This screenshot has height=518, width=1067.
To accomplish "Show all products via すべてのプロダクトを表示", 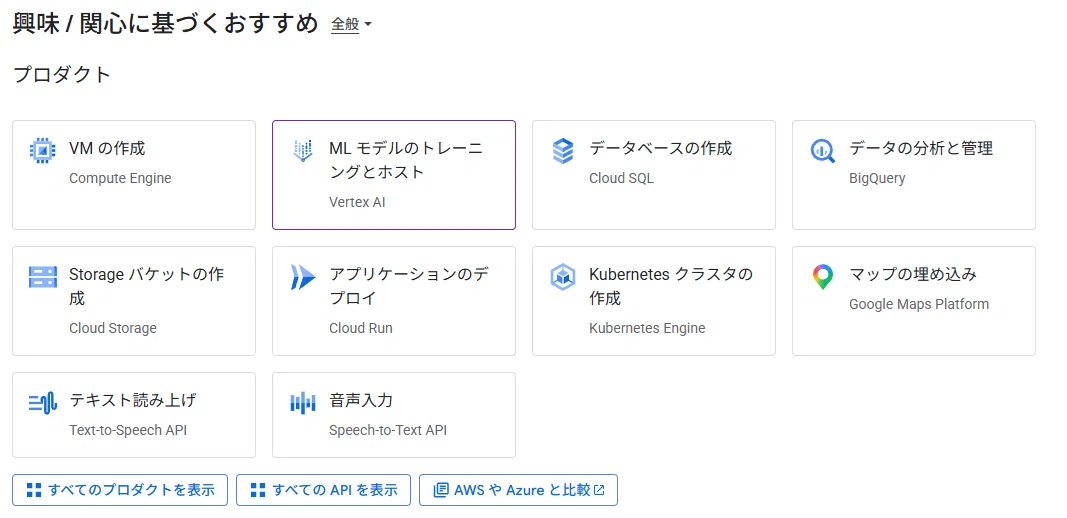I will [x=120, y=490].
